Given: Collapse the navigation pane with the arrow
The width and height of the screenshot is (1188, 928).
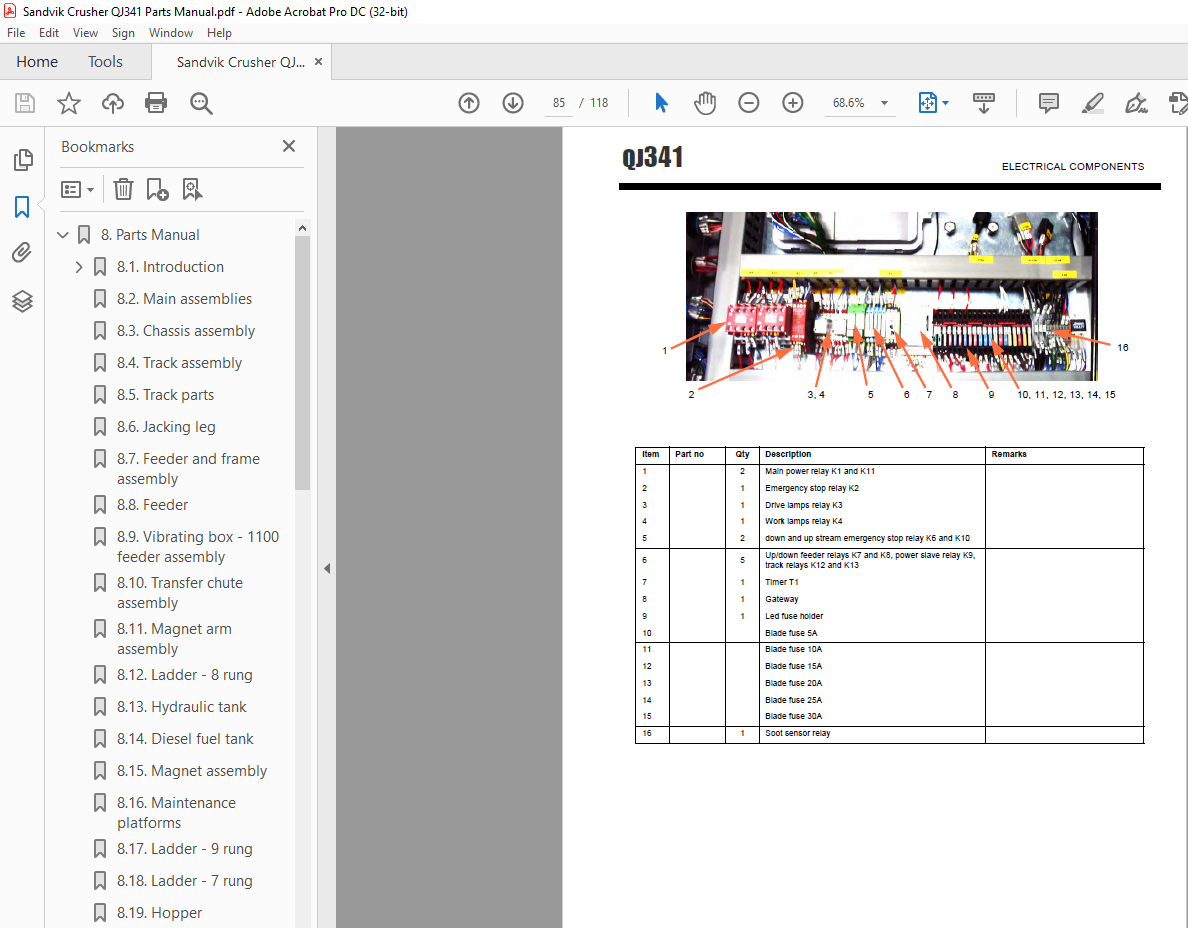Looking at the screenshot, I should (327, 568).
